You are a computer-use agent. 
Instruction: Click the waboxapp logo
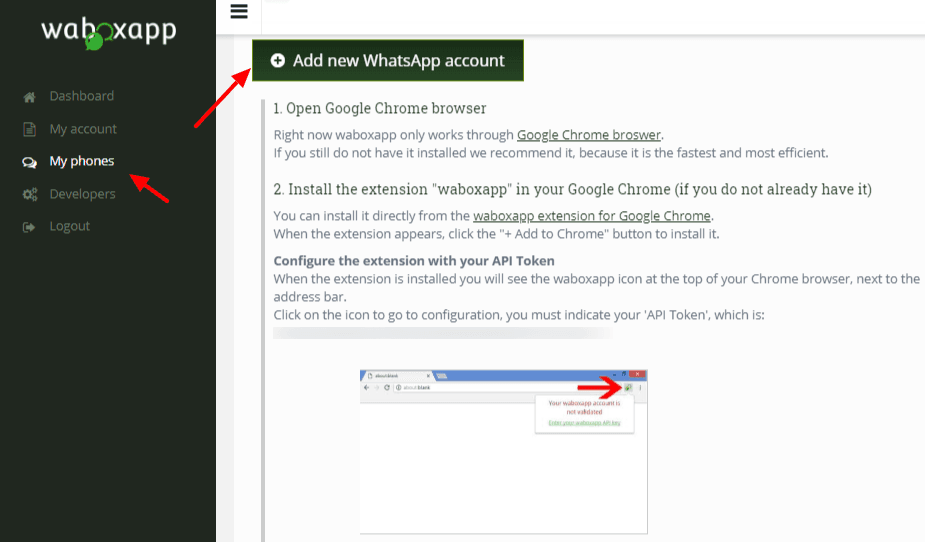coord(109,32)
